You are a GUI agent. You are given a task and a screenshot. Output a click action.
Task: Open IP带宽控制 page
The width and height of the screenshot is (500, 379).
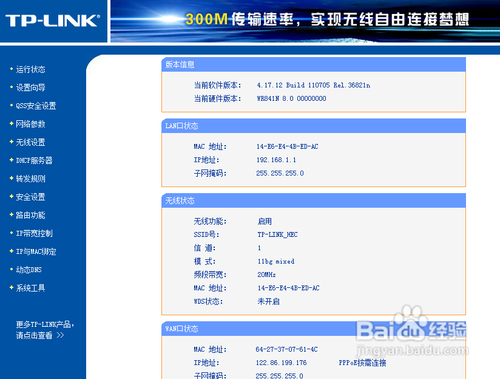coord(34,233)
